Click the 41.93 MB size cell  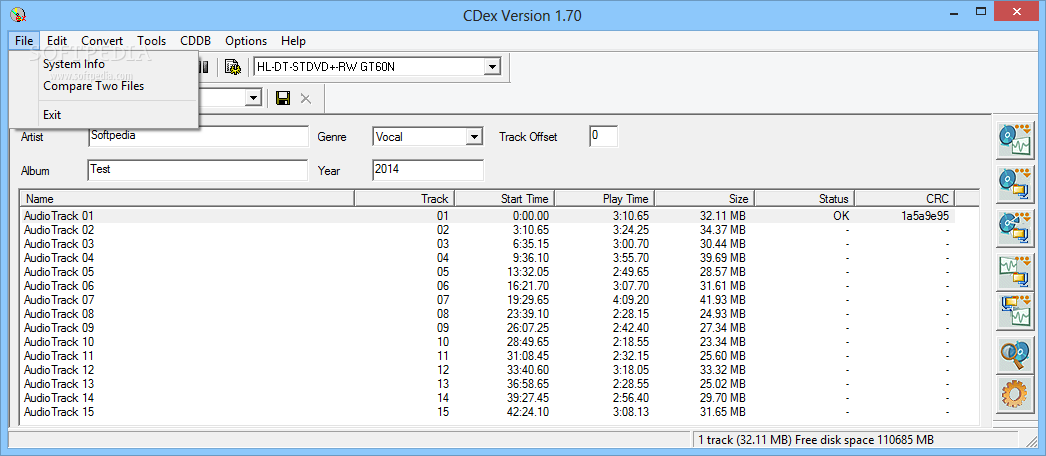pos(720,299)
